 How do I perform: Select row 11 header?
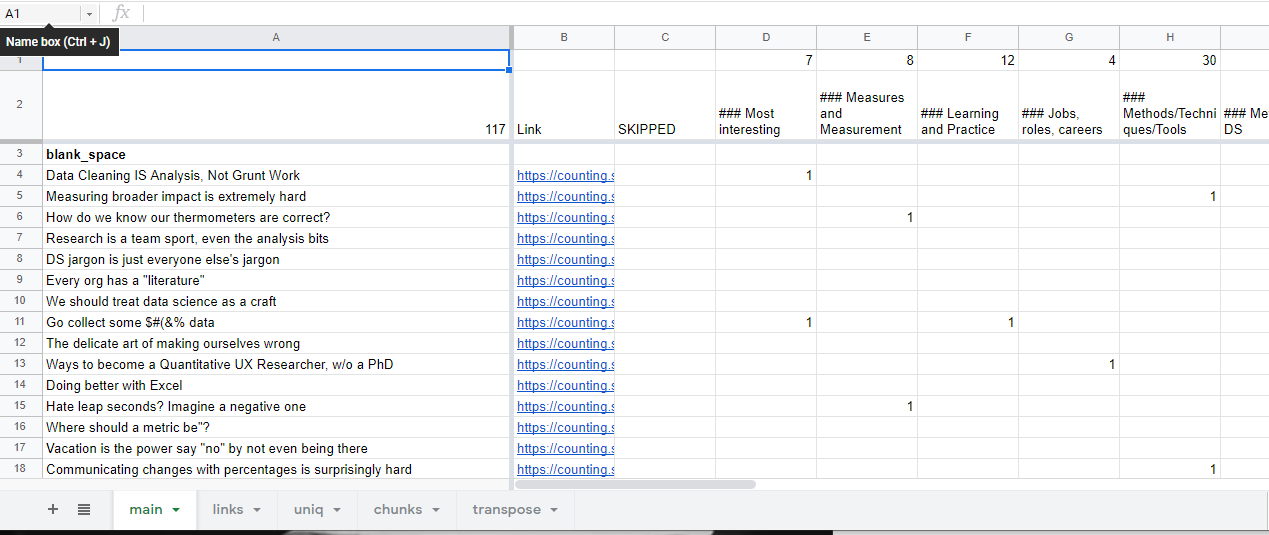click(x=20, y=322)
